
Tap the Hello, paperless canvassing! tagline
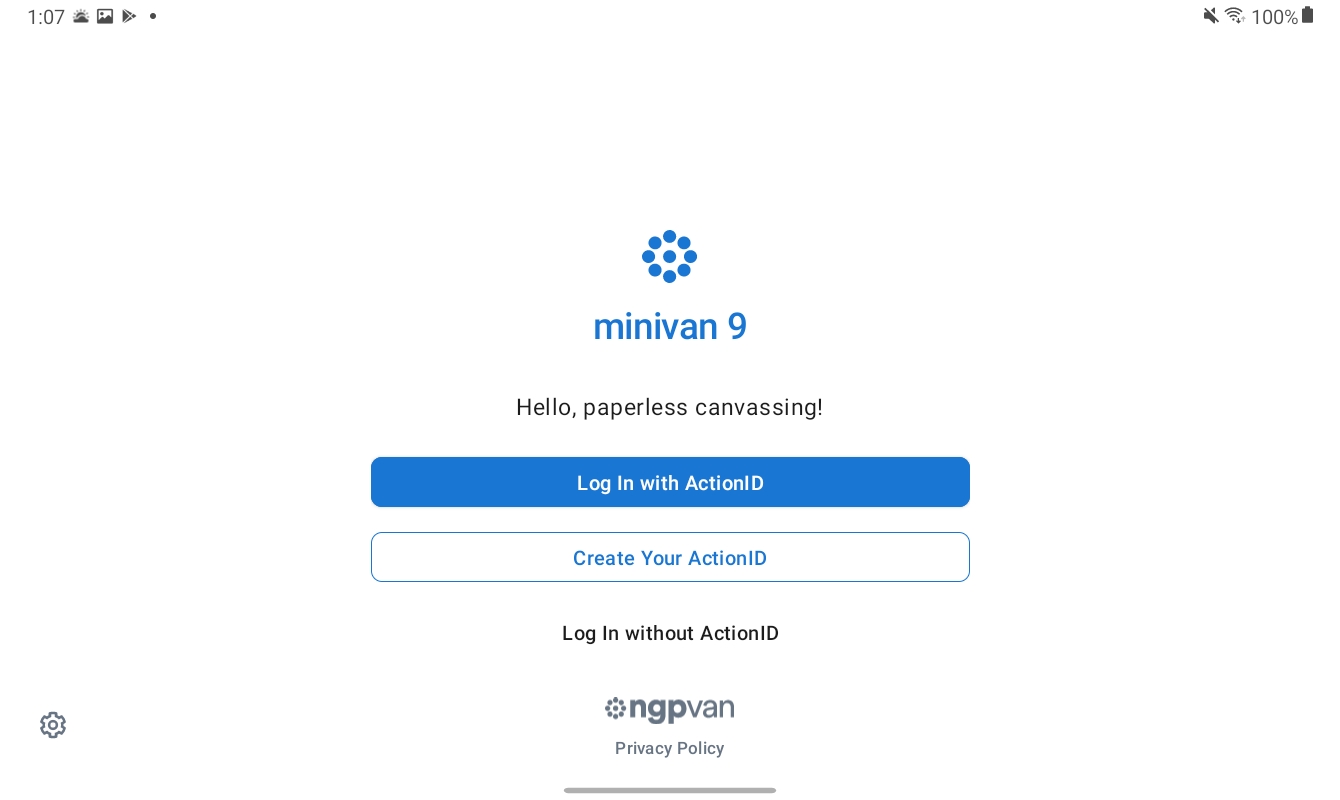pyautogui.click(x=669, y=407)
